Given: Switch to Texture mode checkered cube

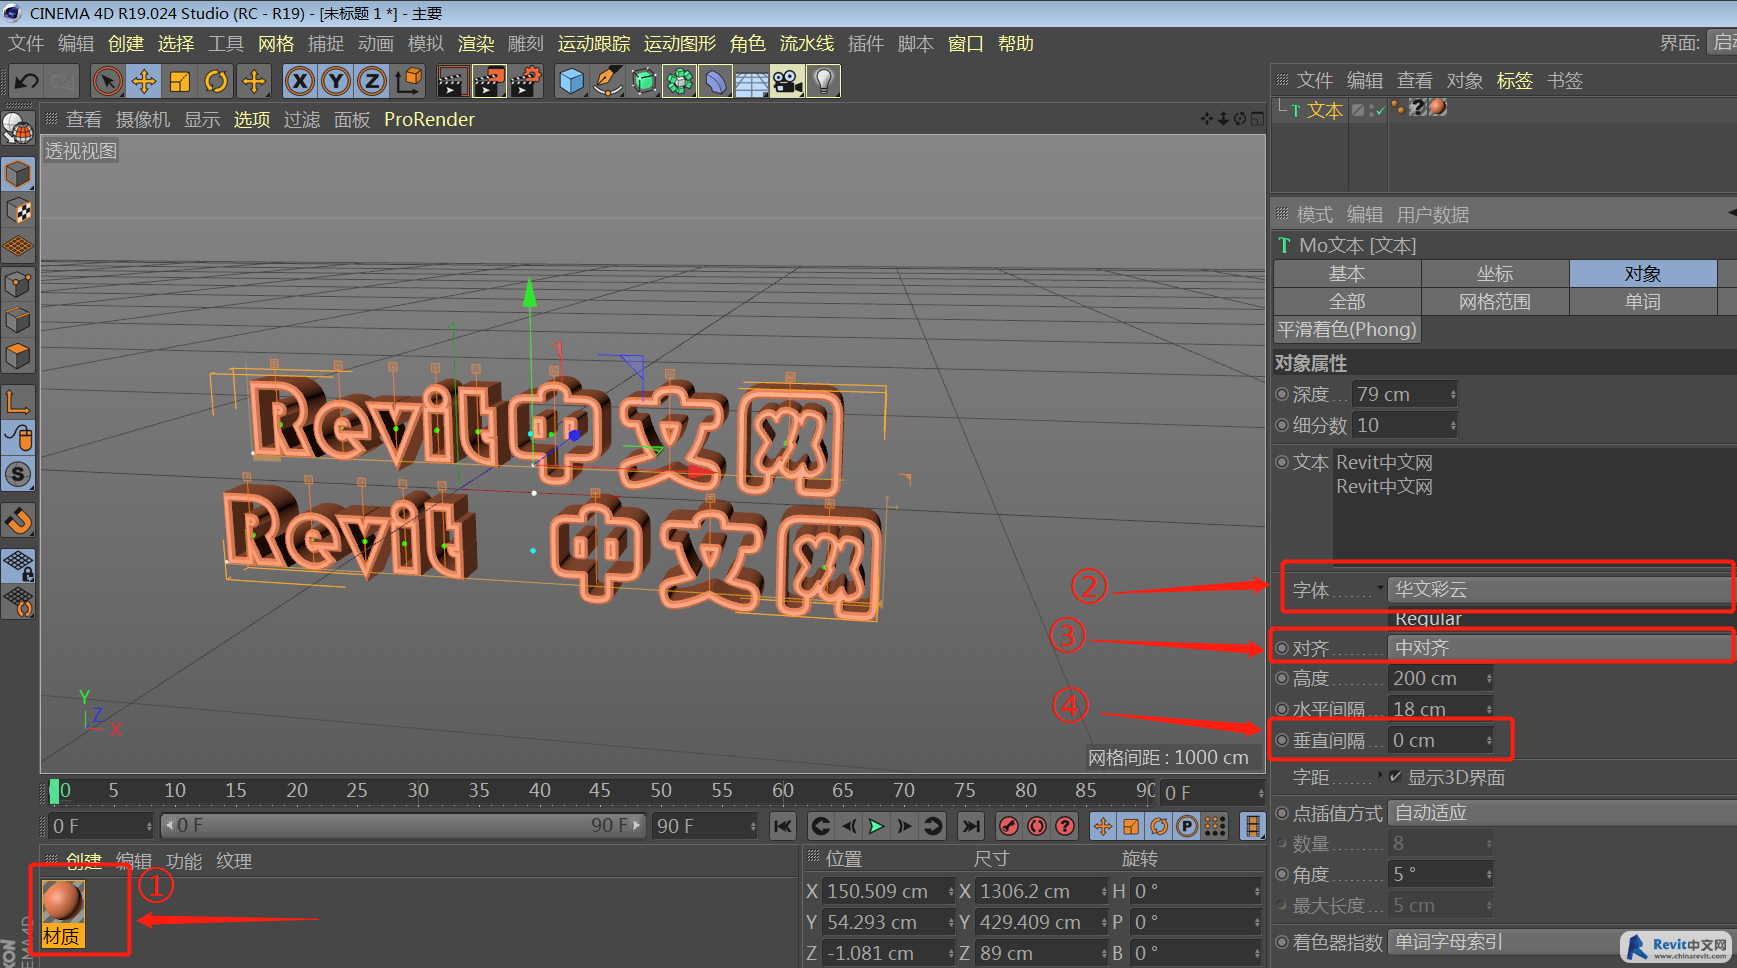Looking at the screenshot, I should 18,211.
